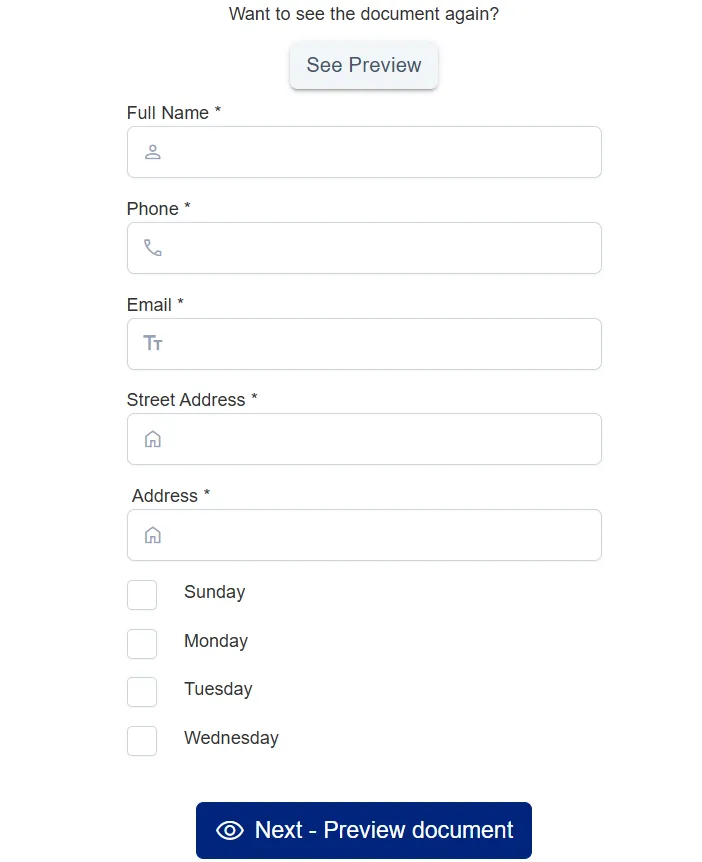Toggle the Wednesday checkbox
This screenshot has width=702, height=862.
pyautogui.click(x=142, y=740)
